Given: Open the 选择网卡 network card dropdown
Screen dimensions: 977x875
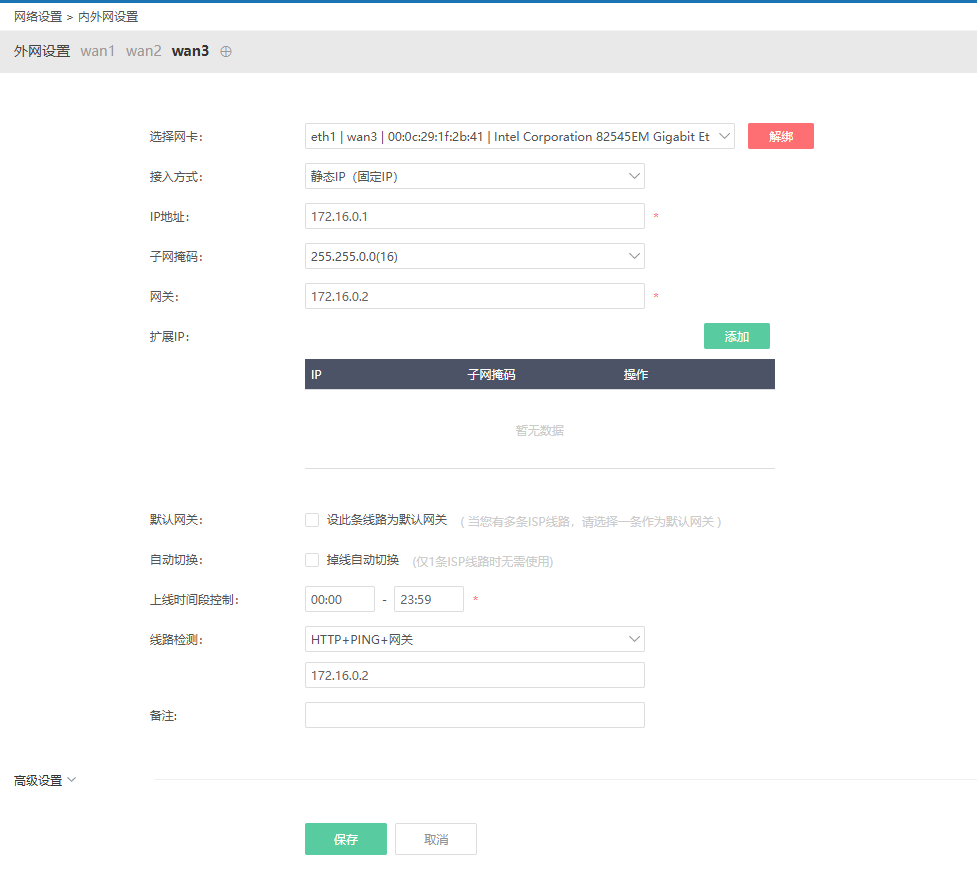Looking at the screenshot, I should (519, 137).
